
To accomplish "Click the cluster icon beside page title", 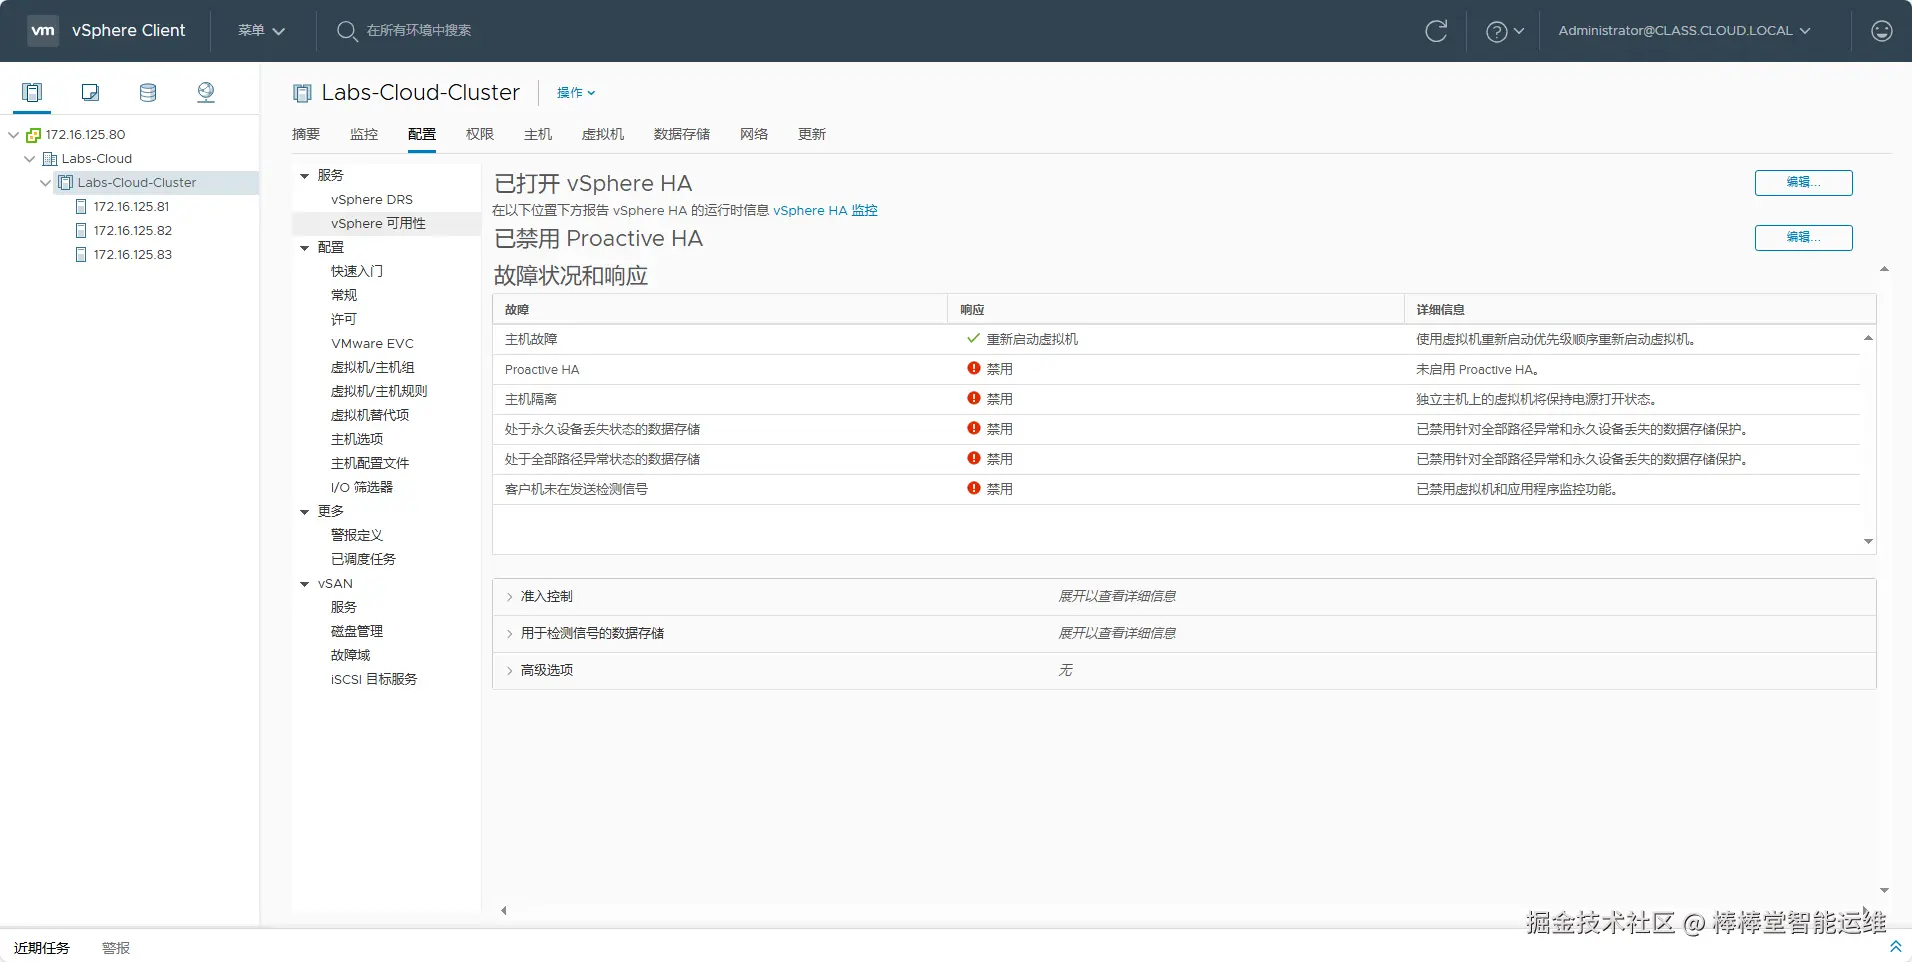I will point(302,93).
